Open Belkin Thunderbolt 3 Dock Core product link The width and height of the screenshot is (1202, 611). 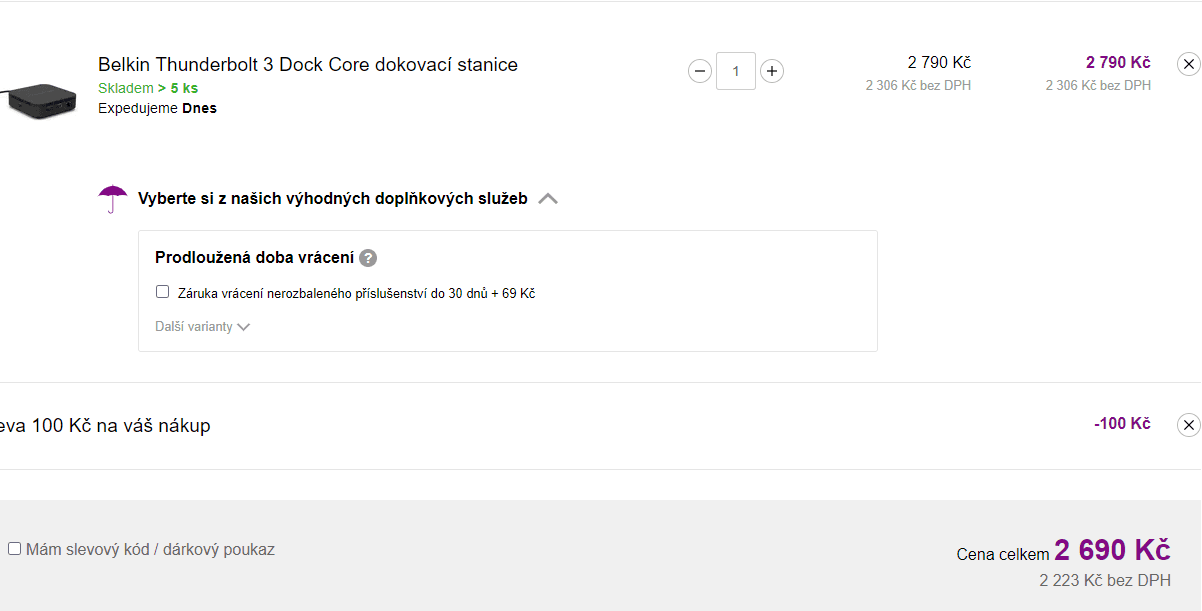pyautogui.click(x=308, y=65)
